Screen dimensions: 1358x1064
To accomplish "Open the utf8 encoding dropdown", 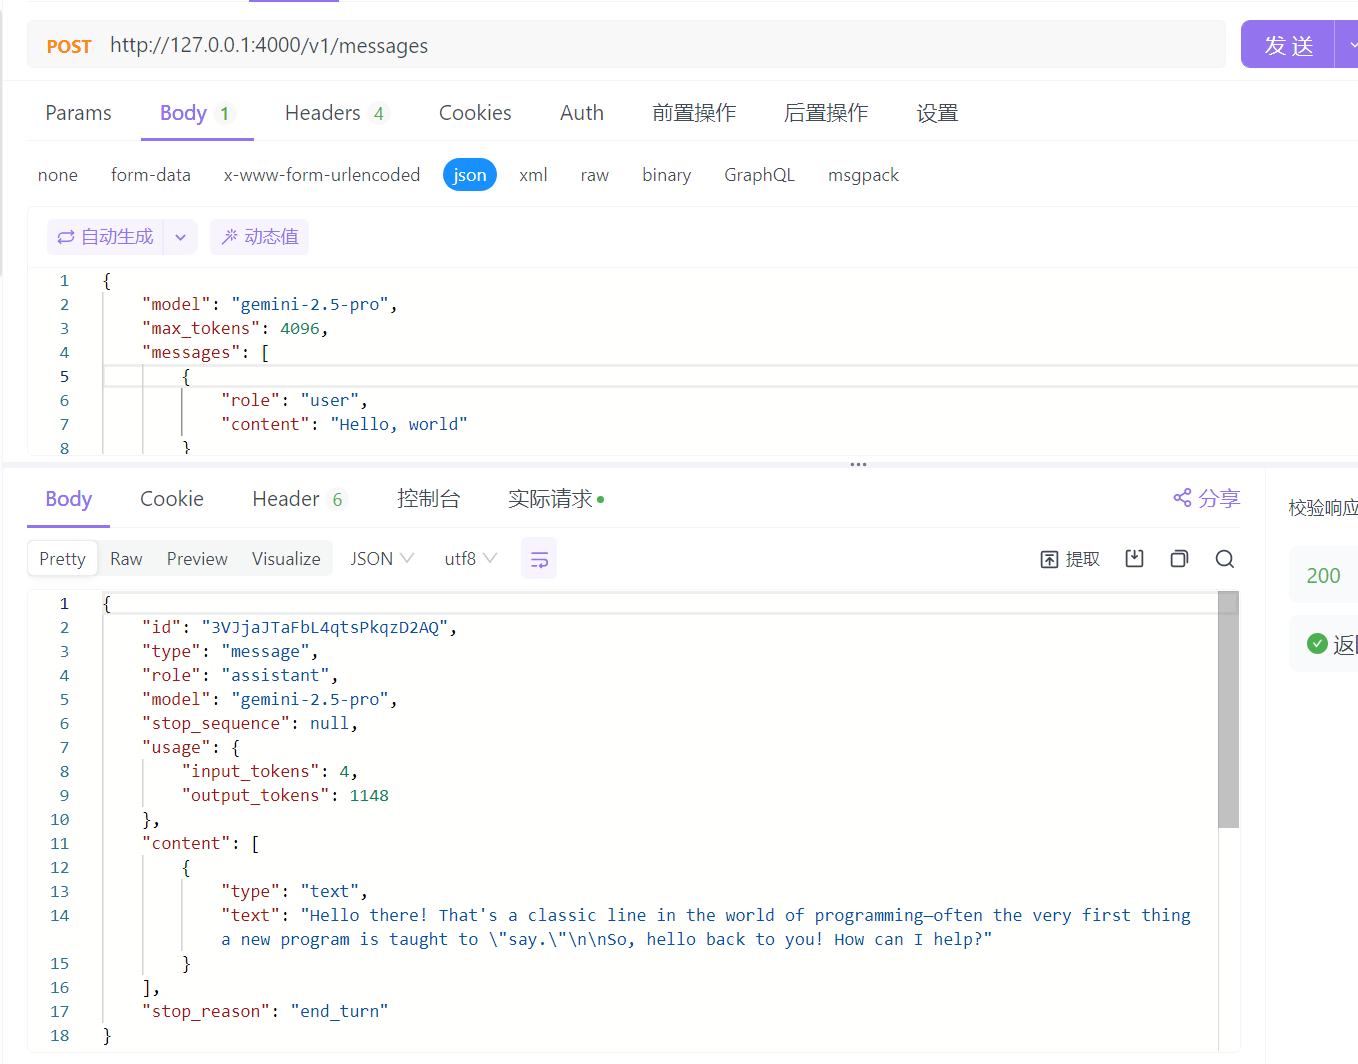I will tap(469, 558).
